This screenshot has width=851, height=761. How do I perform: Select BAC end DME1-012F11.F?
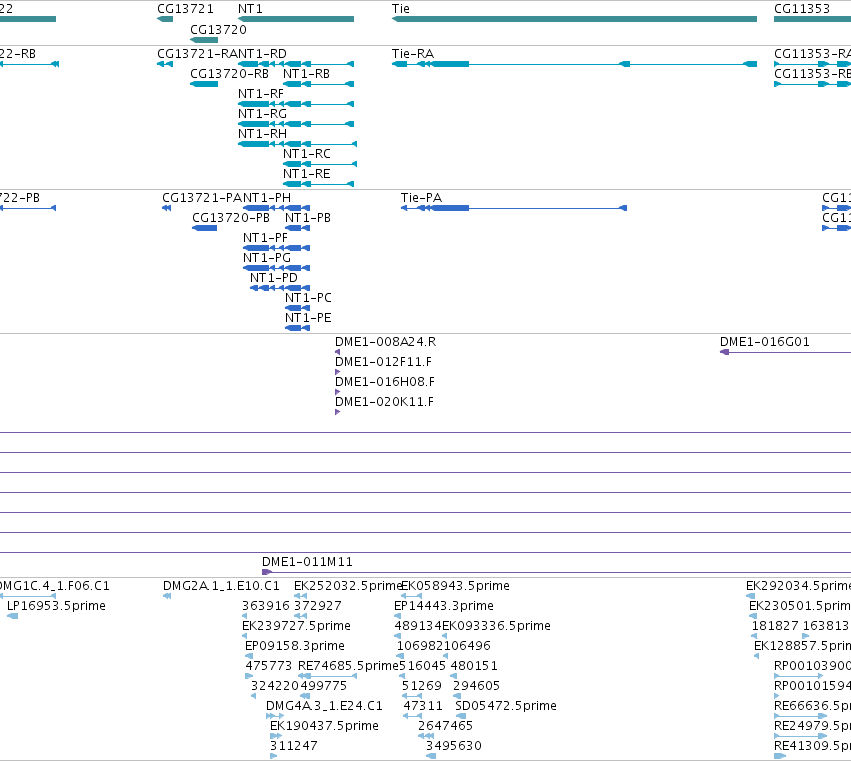338,372
